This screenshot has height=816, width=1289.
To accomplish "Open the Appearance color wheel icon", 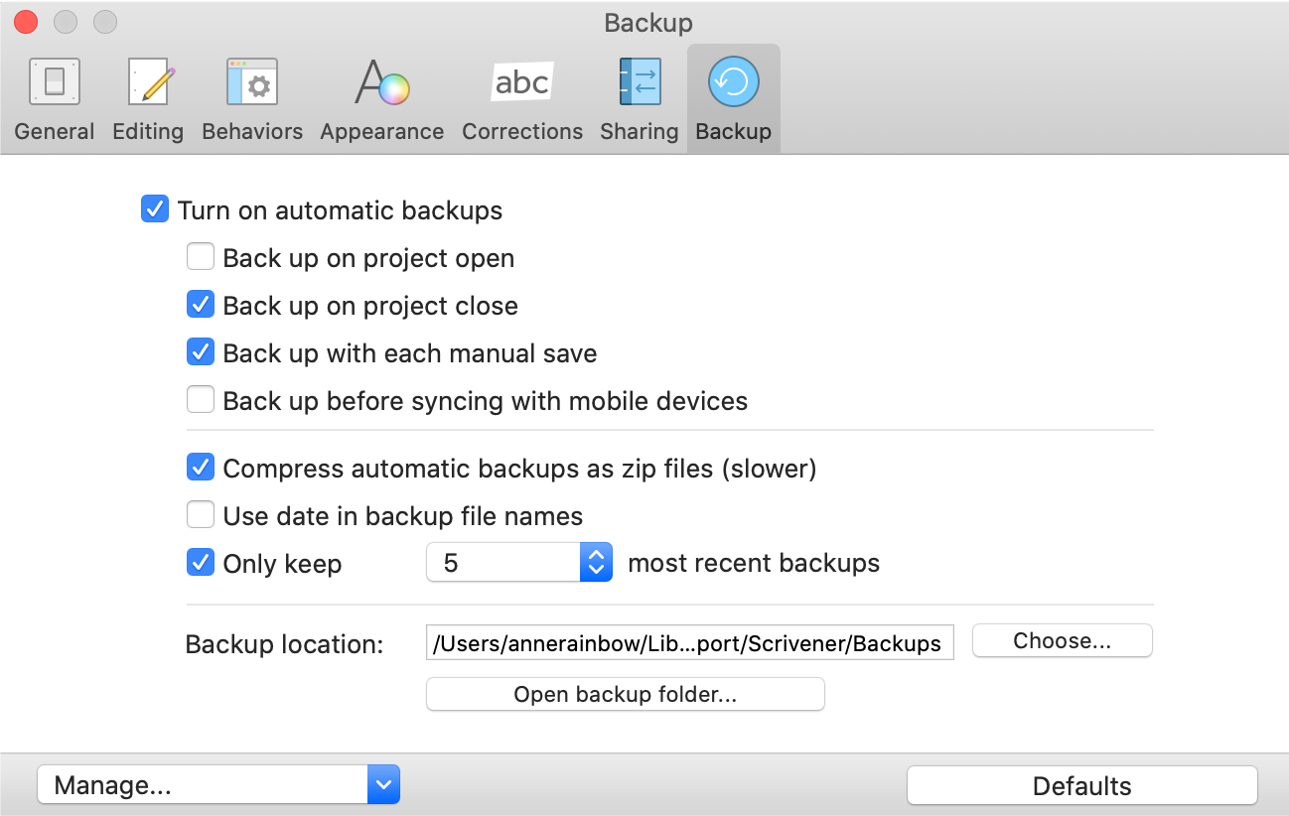I will tap(382, 82).
